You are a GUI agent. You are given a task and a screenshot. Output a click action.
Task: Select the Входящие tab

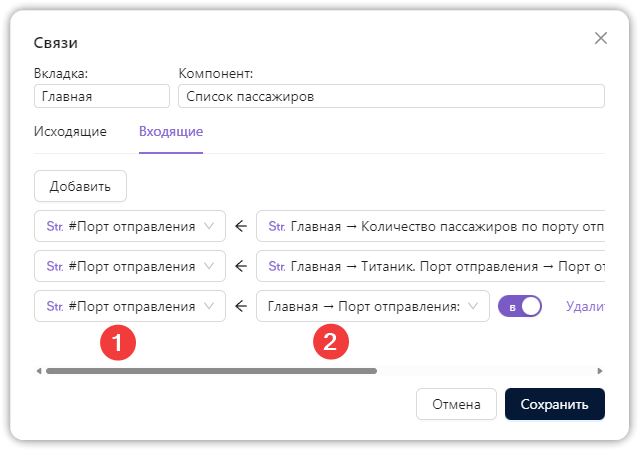(x=171, y=131)
